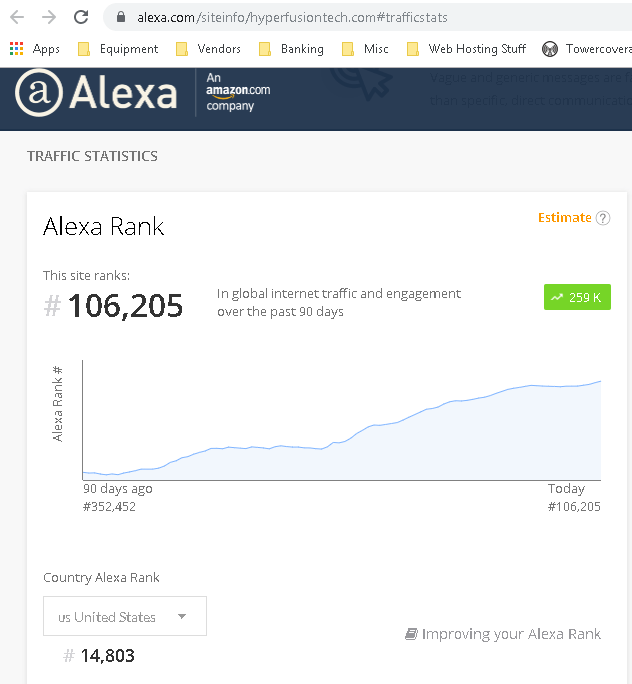Open the Web Hosting Stuff bookmarks folder
This screenshot has width=632, height=684.
[466, 49]
